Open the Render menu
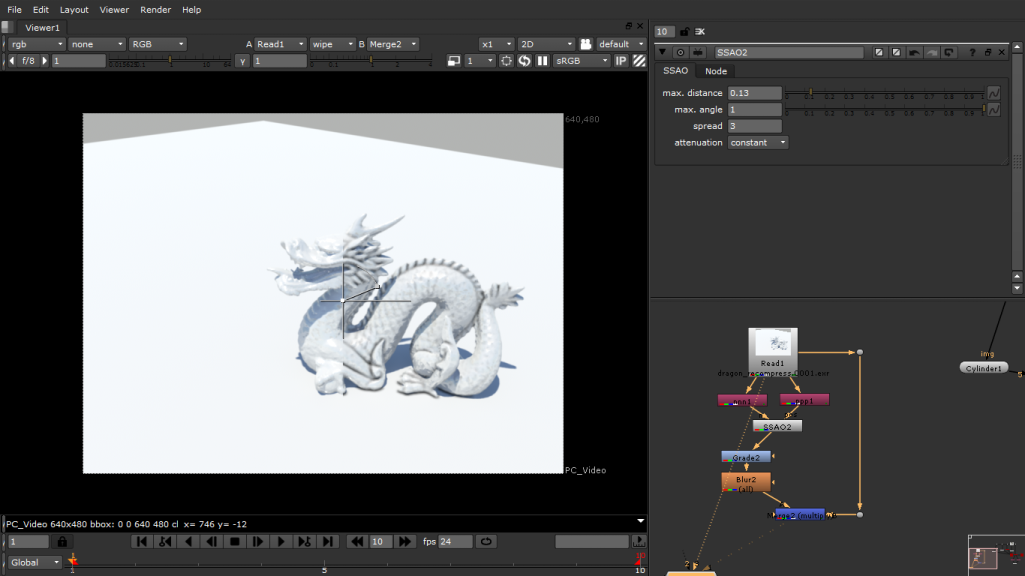Screen dimensions: 1025x576 coord(156,10)
